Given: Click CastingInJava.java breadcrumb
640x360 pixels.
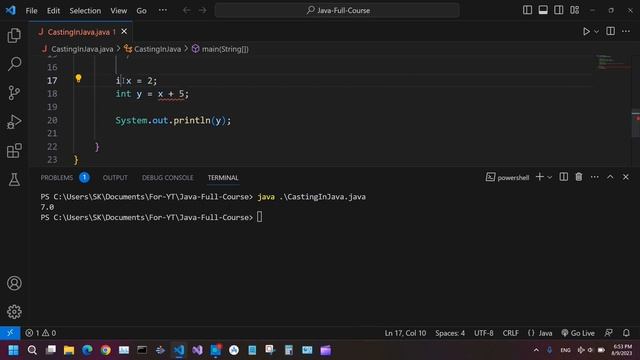Looking at the screenshot, I should click(x=82, y=49).
